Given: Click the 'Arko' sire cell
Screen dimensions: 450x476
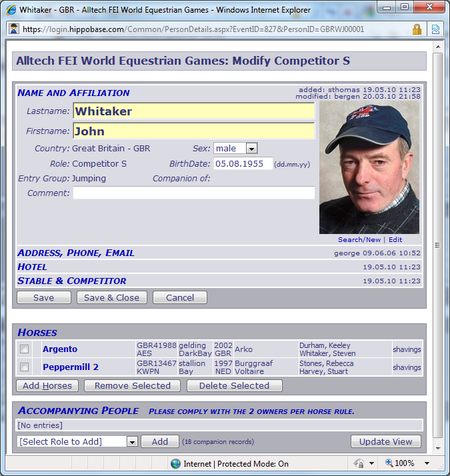Looking at the screenshot, I should pos(243,349).
